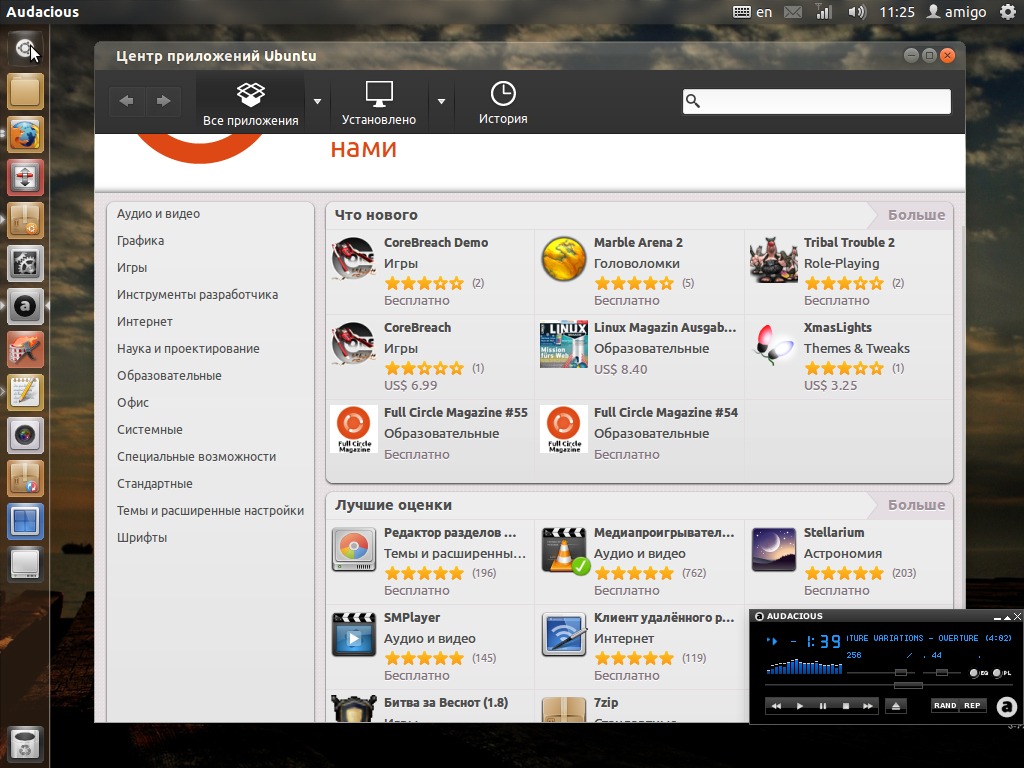The height and width of the screenshot is (768, 1024).
Task: Open the camera lens app in launcher
Action: [x=25, y=435]
